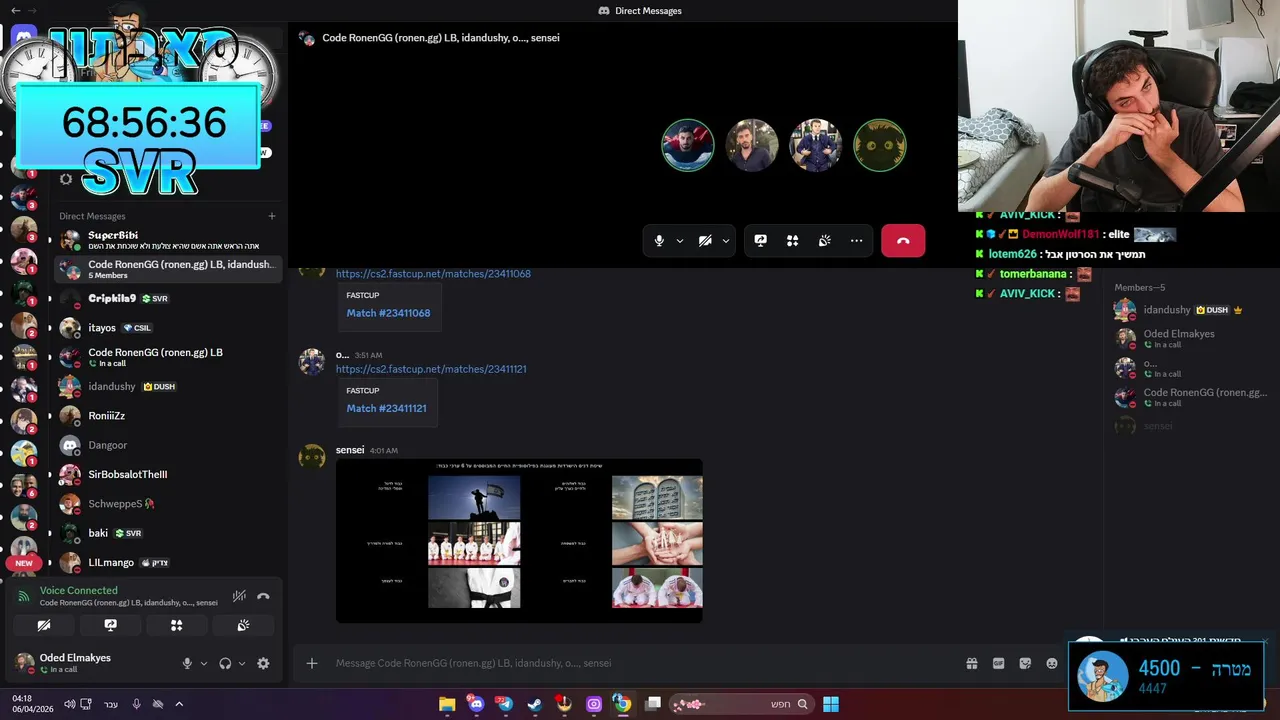Open soundboard button in voice panel

click(243, 625)
